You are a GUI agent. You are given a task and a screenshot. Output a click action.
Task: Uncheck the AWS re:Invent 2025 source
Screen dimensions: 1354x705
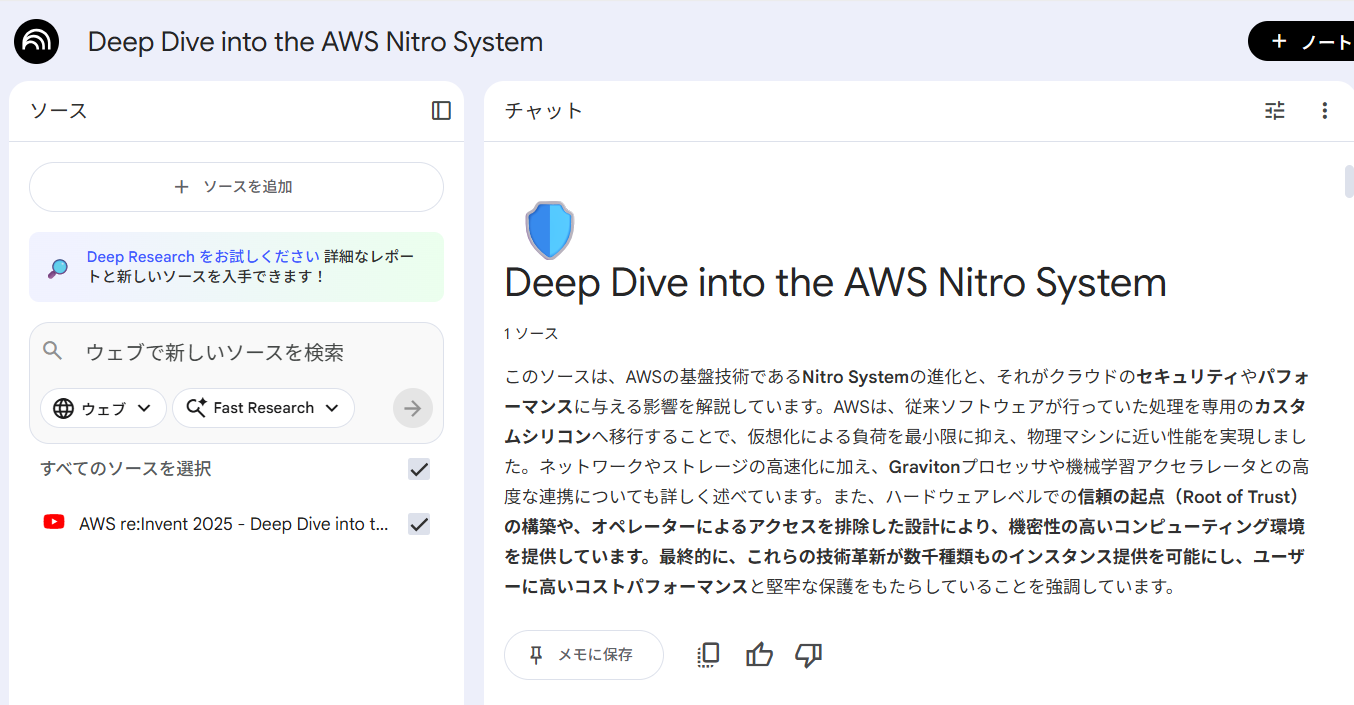[419, 523]
